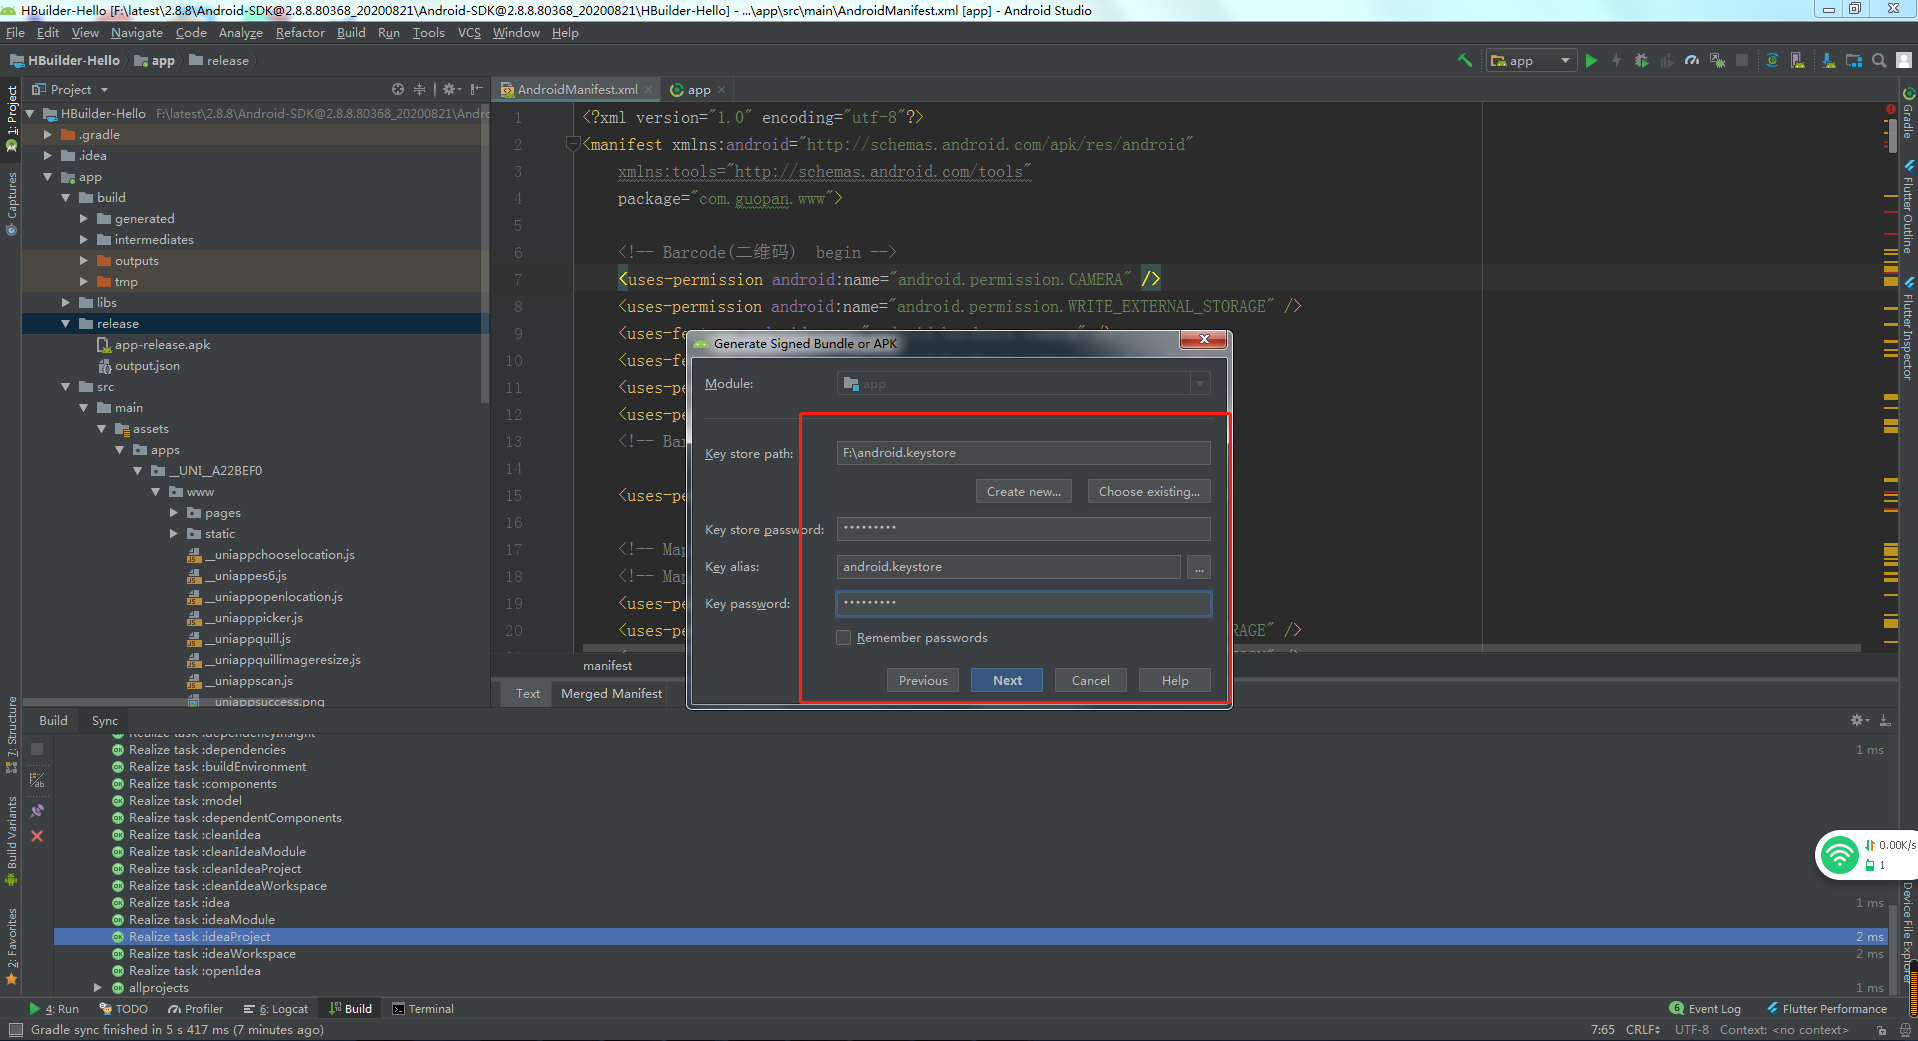1918x1041 pixels.
Task: Click the ellipsis button beside Key alias
Action: (1199, 567)
